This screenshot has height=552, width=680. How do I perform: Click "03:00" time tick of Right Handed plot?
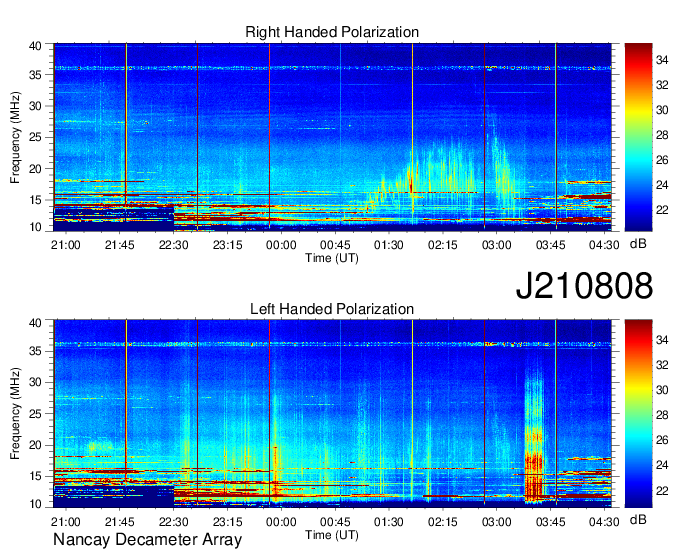coord(497,245)
